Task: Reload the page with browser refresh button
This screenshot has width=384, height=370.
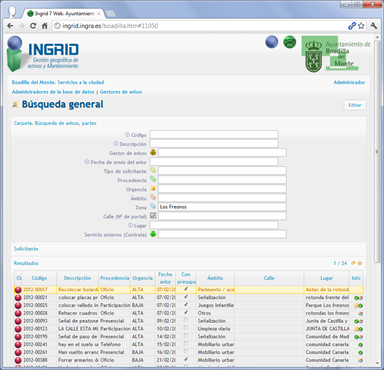Action: click(x=33, y=26)
